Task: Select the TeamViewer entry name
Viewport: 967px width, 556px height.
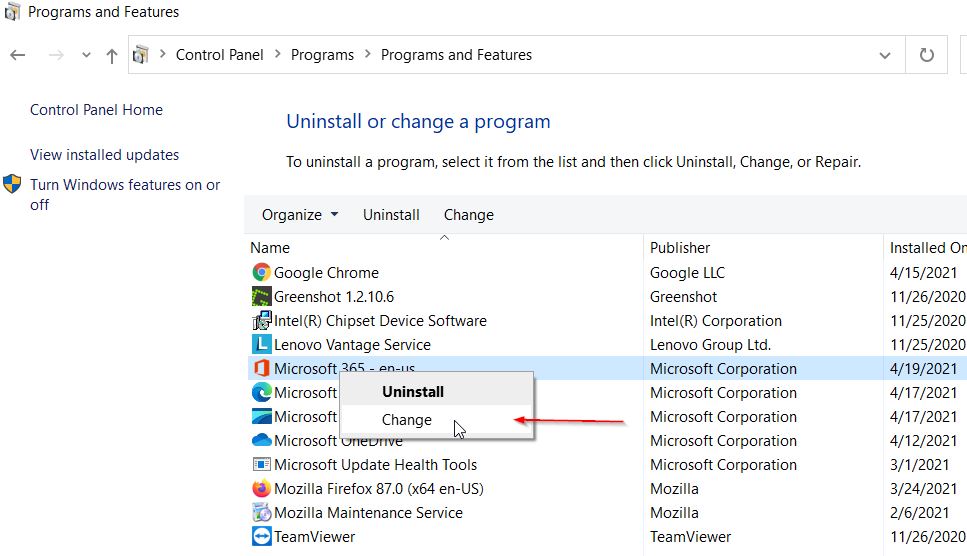Action: [x=315, y=537]
